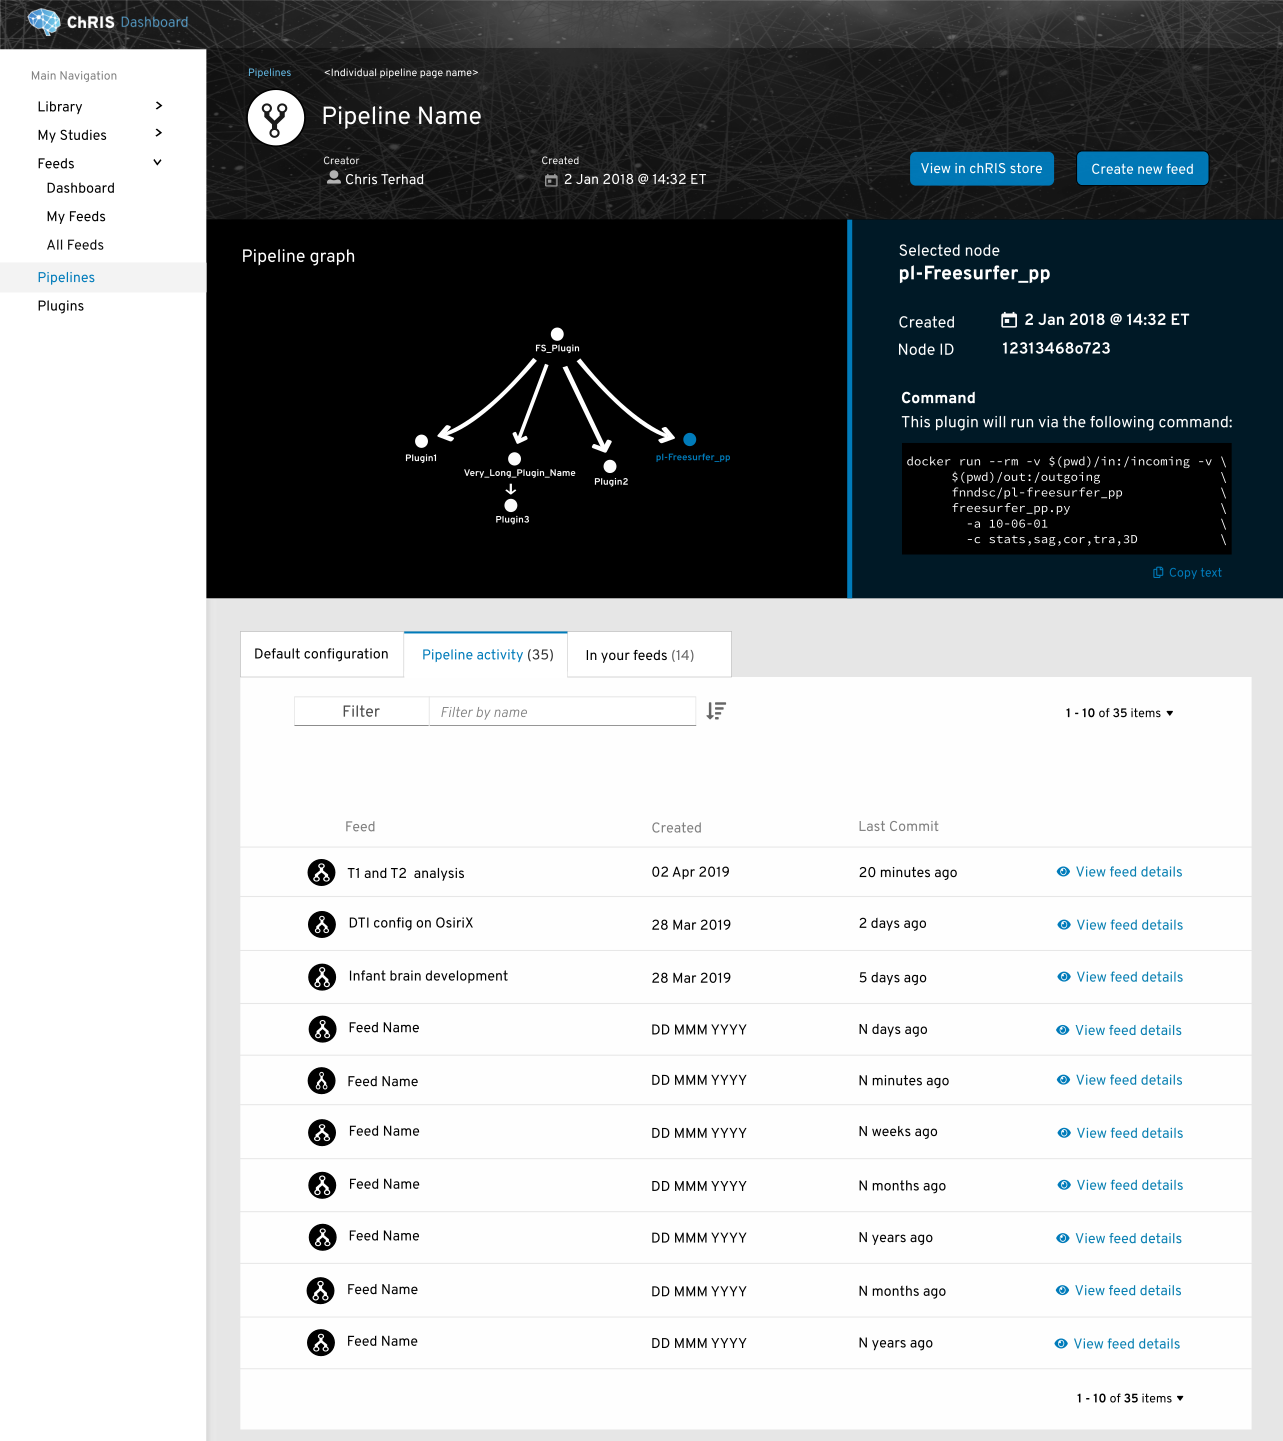Expand the Library section in the sidebar
The height and width of the screenshot is (1441, 1283).
(x=158, y=106)
